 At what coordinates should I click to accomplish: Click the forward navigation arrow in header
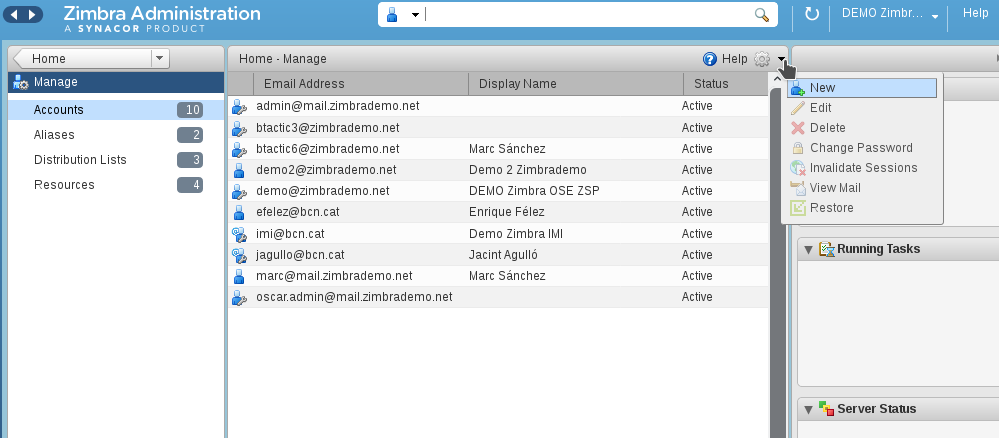point(32,14)
